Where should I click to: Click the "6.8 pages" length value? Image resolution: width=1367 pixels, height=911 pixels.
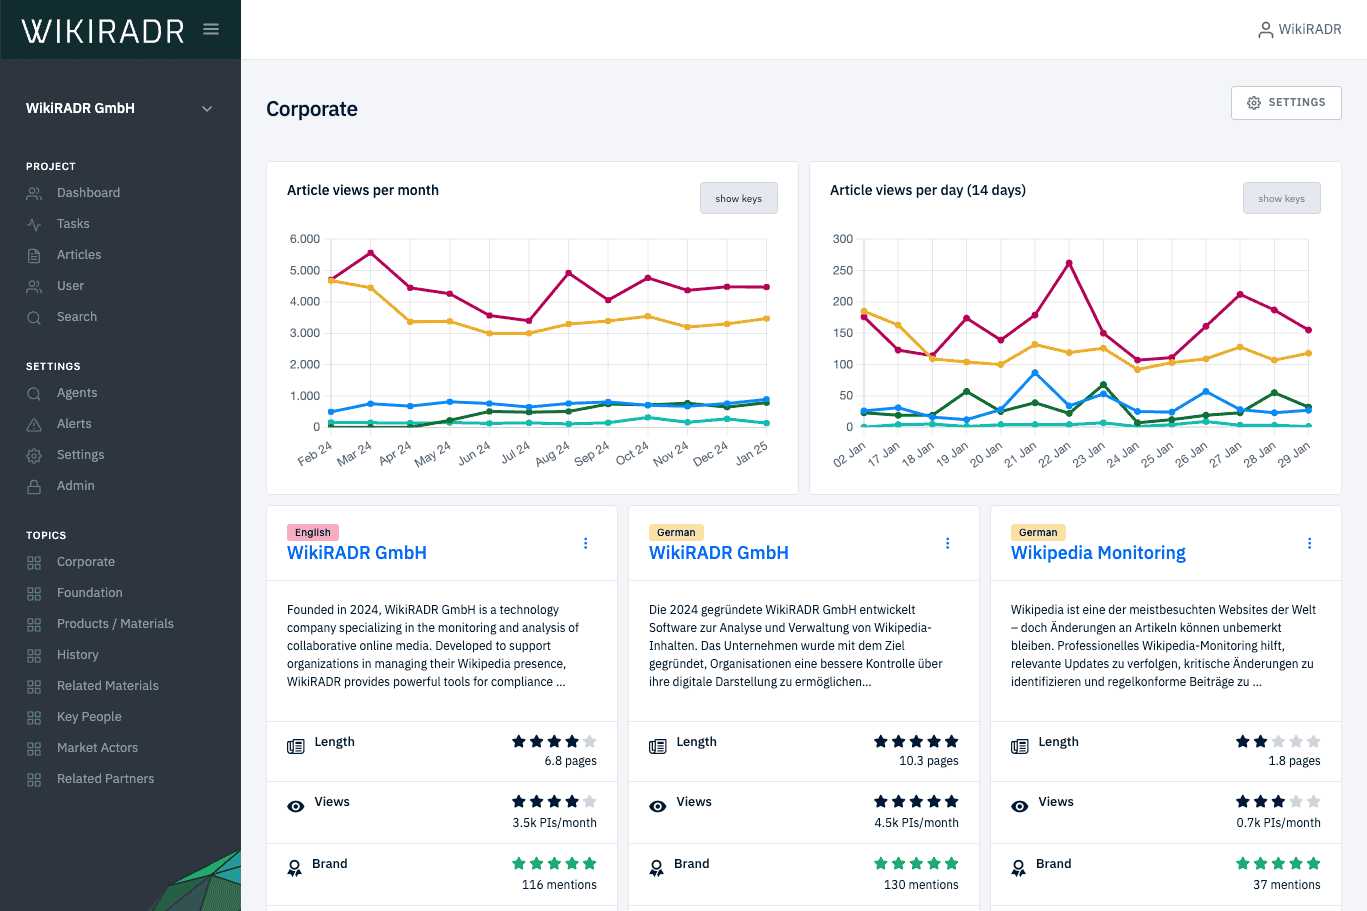571,761
